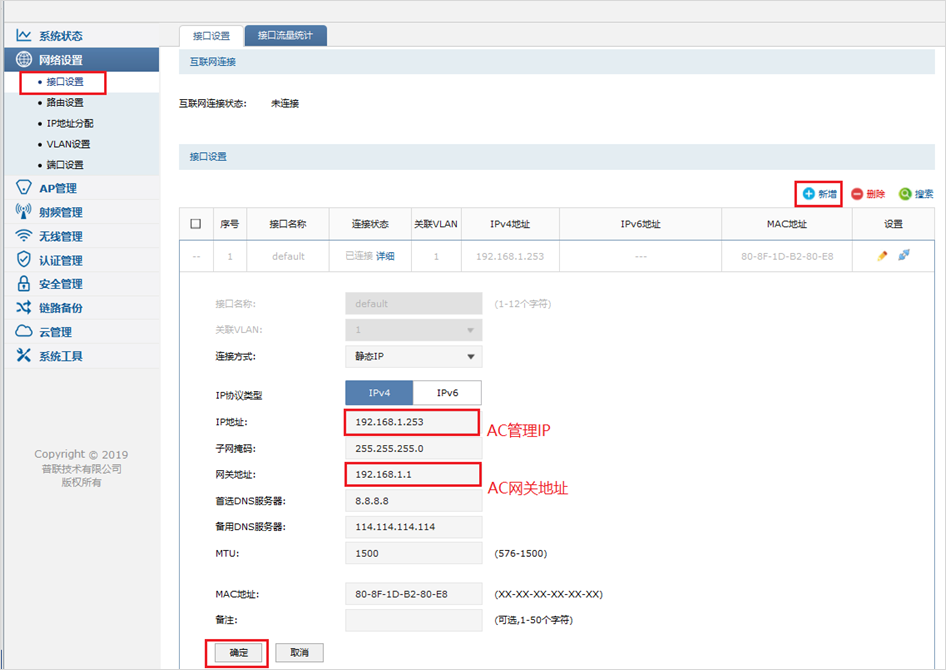
Task: Switch to the 接口流量统计 tab
Action: click(x=285, y=36)
